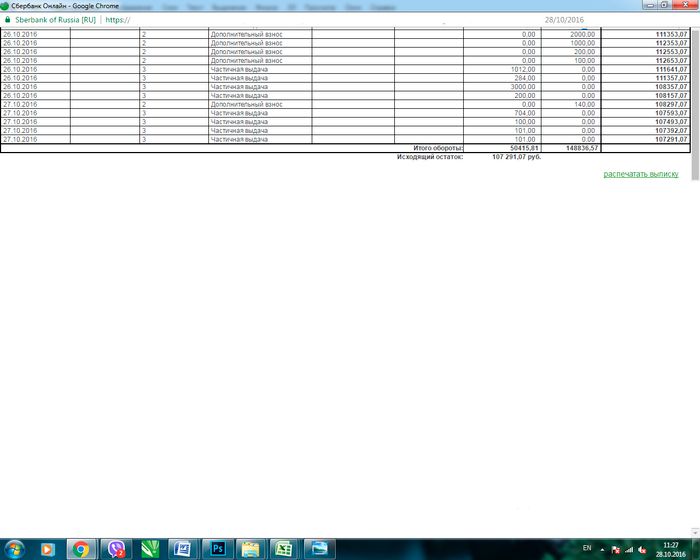Show hidden tray icons arrow
The width and height of the screenshot is (700, 560).
[602, 550]
